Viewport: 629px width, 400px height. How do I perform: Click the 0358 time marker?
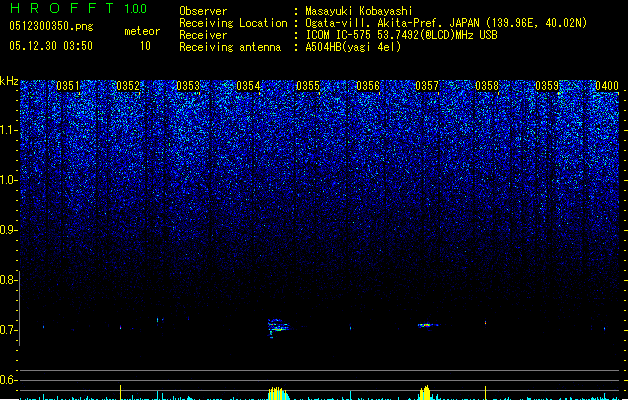487,85
